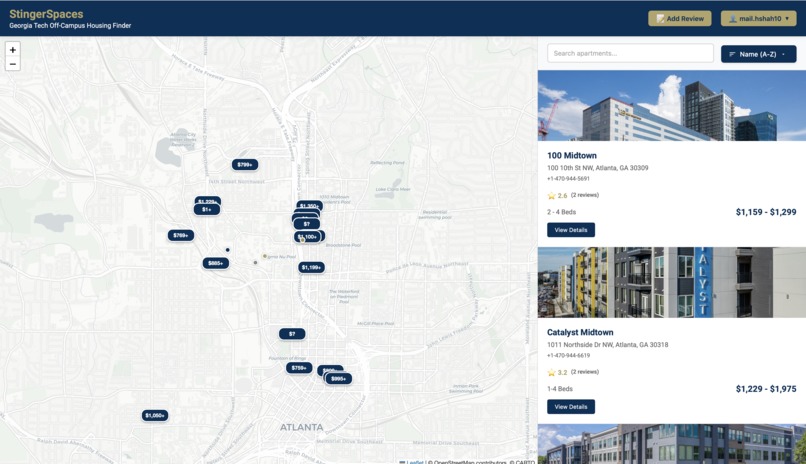
Task: Click the star rating icon for 100 Midtown
Action: [x=552, y=196]
